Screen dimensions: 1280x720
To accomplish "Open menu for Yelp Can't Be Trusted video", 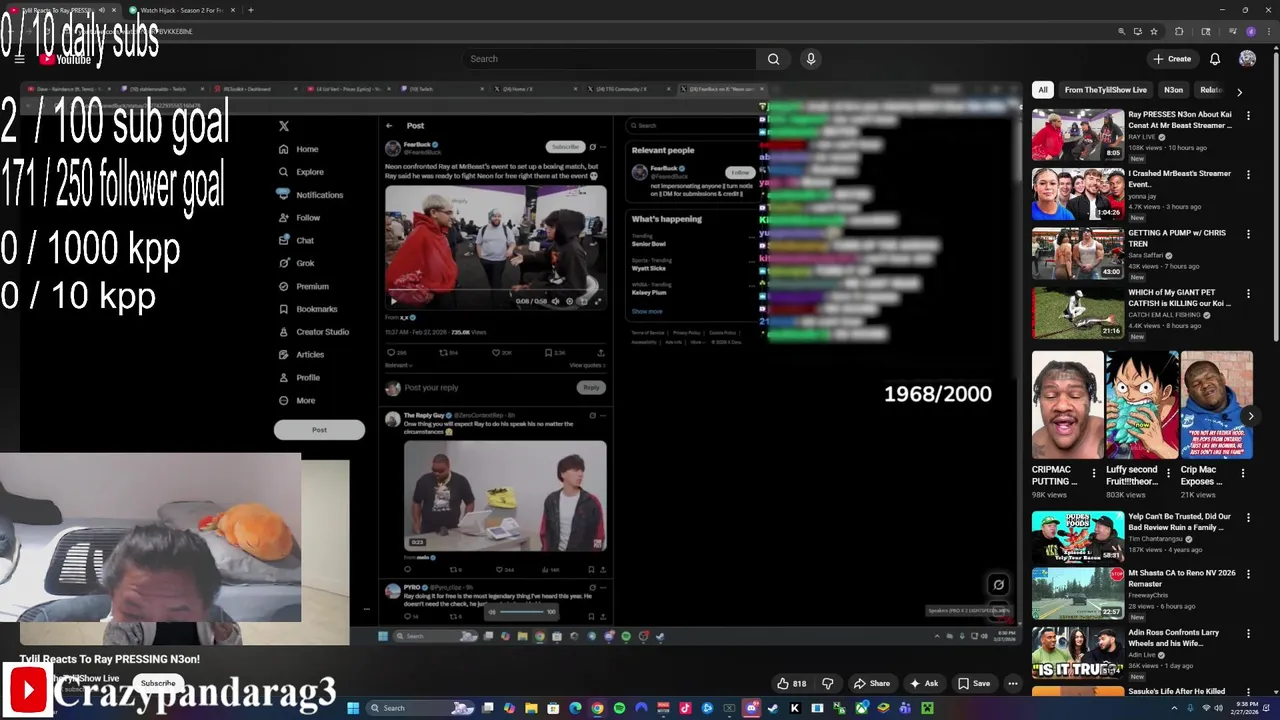I will coord(1248,517).
